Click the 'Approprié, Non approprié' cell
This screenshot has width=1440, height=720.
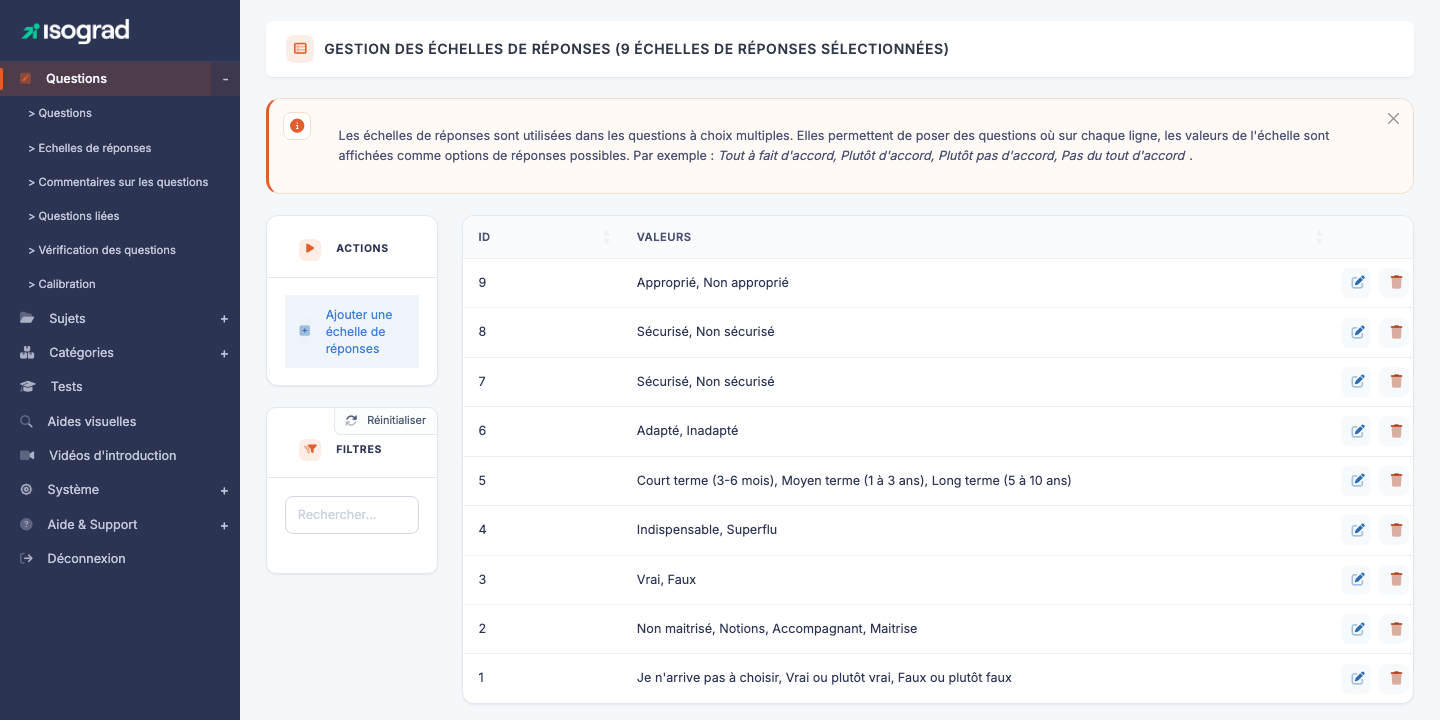click(x=712, y=283)
